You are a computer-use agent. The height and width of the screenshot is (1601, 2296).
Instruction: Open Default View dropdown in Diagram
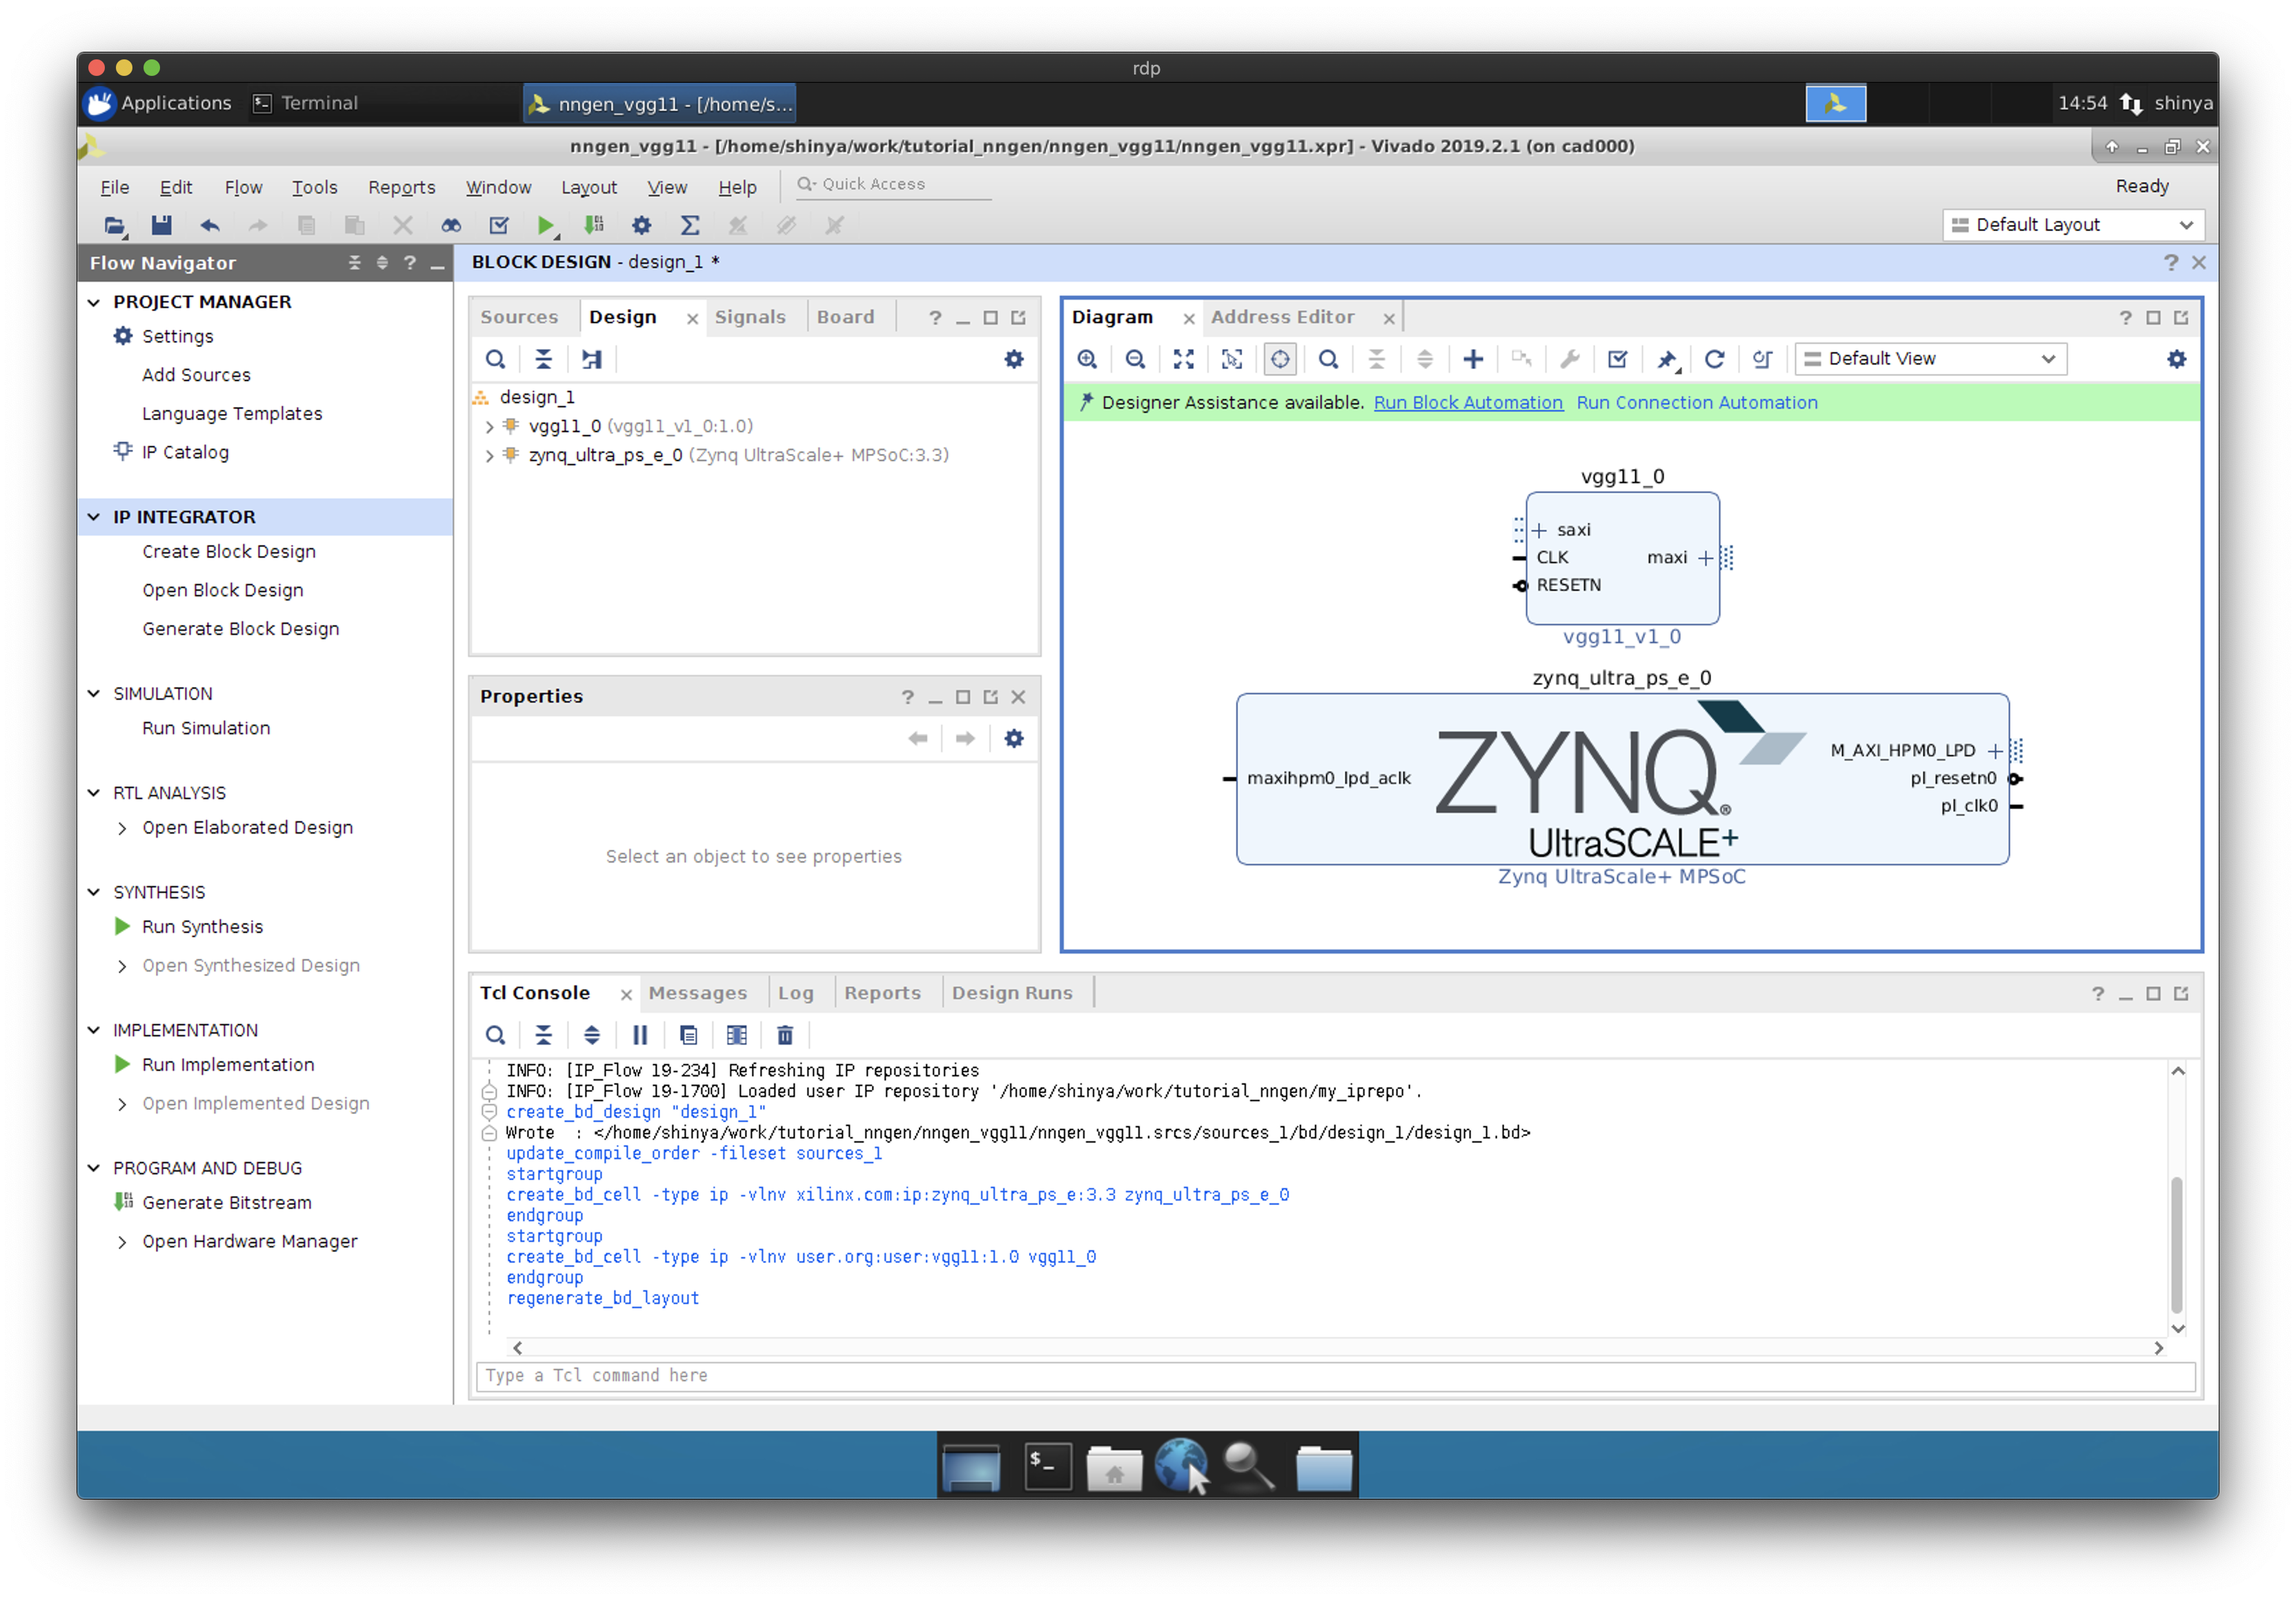click(1931, 359)
